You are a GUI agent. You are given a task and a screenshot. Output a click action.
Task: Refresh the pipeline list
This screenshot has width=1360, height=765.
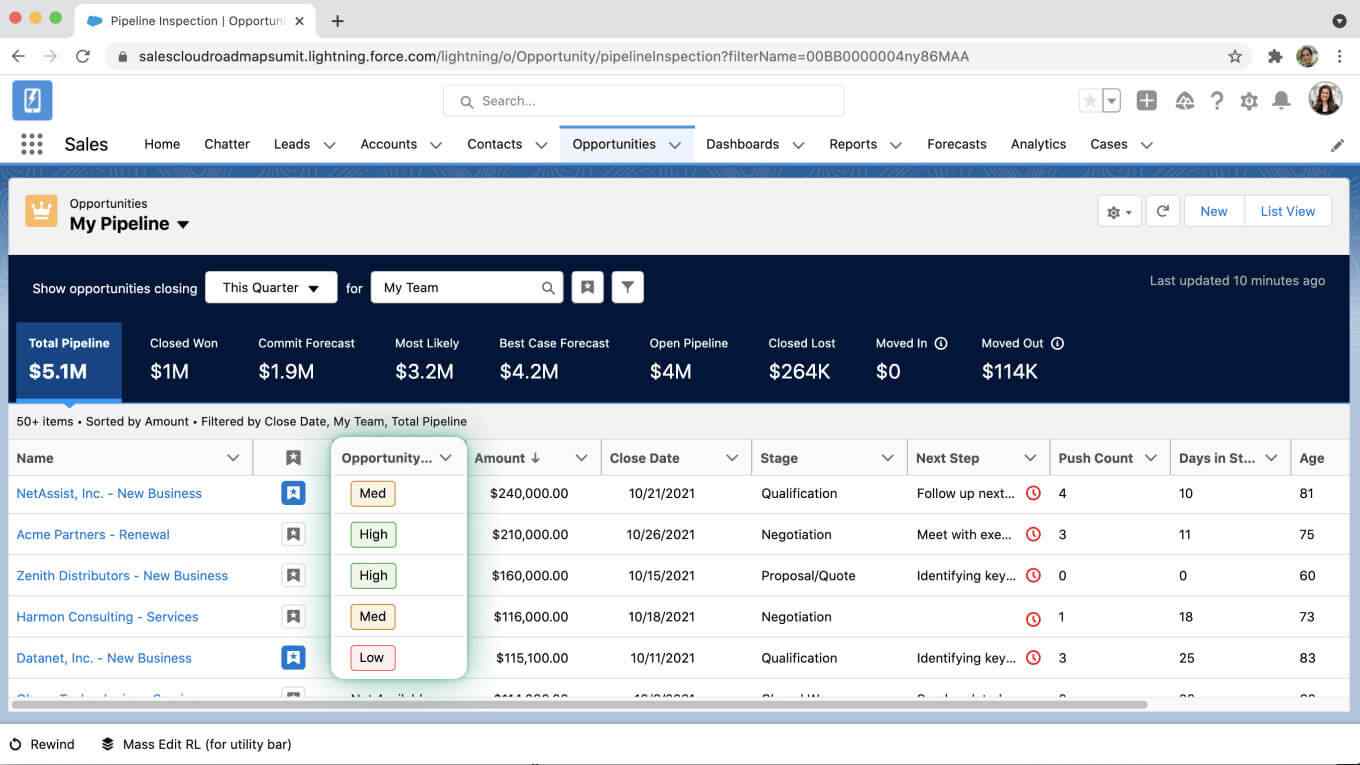pyautogui.click(x=1162, y=211)
